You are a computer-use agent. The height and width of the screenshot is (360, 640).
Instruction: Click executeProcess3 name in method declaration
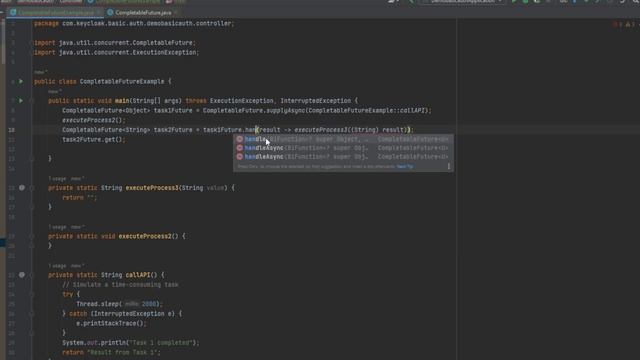[x=152, y=188]
